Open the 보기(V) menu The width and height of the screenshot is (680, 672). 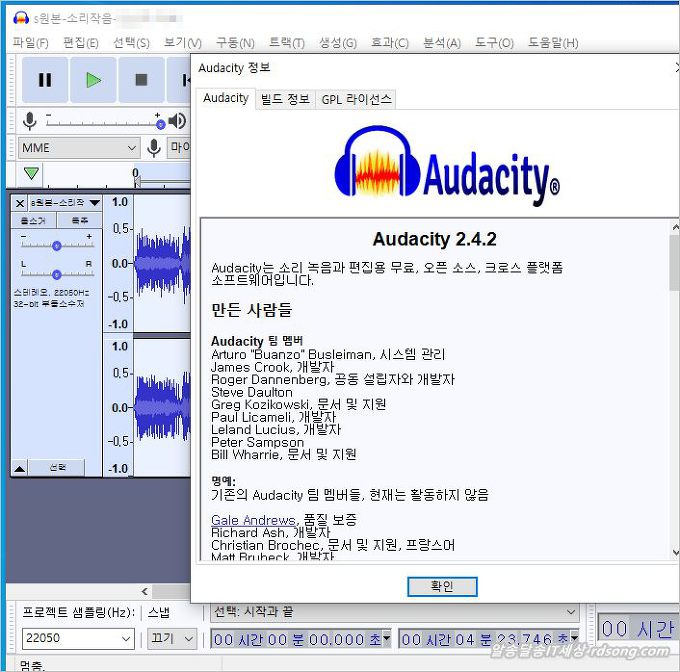click(x=183, y=42)
